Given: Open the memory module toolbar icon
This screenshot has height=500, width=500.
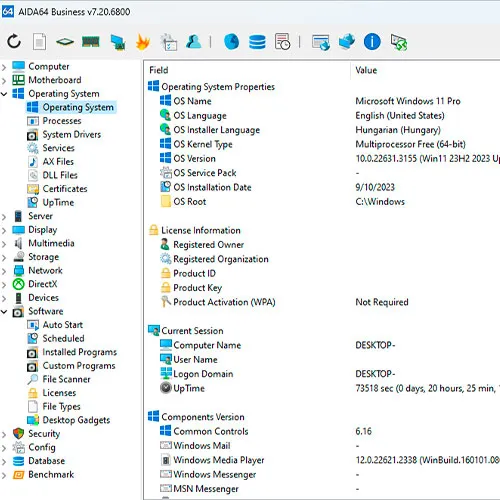Looking at the screenshot, I should point(91,42).
